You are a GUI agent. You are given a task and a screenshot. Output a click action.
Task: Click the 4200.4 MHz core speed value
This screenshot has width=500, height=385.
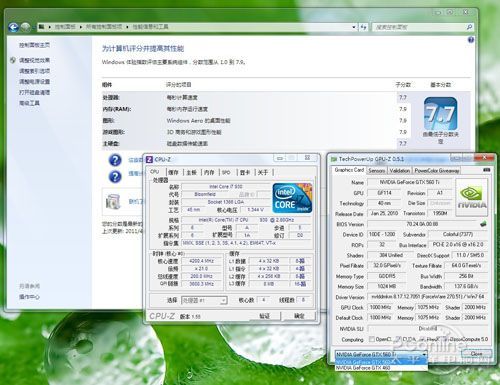pyautogui.click(x=201, y=261)
